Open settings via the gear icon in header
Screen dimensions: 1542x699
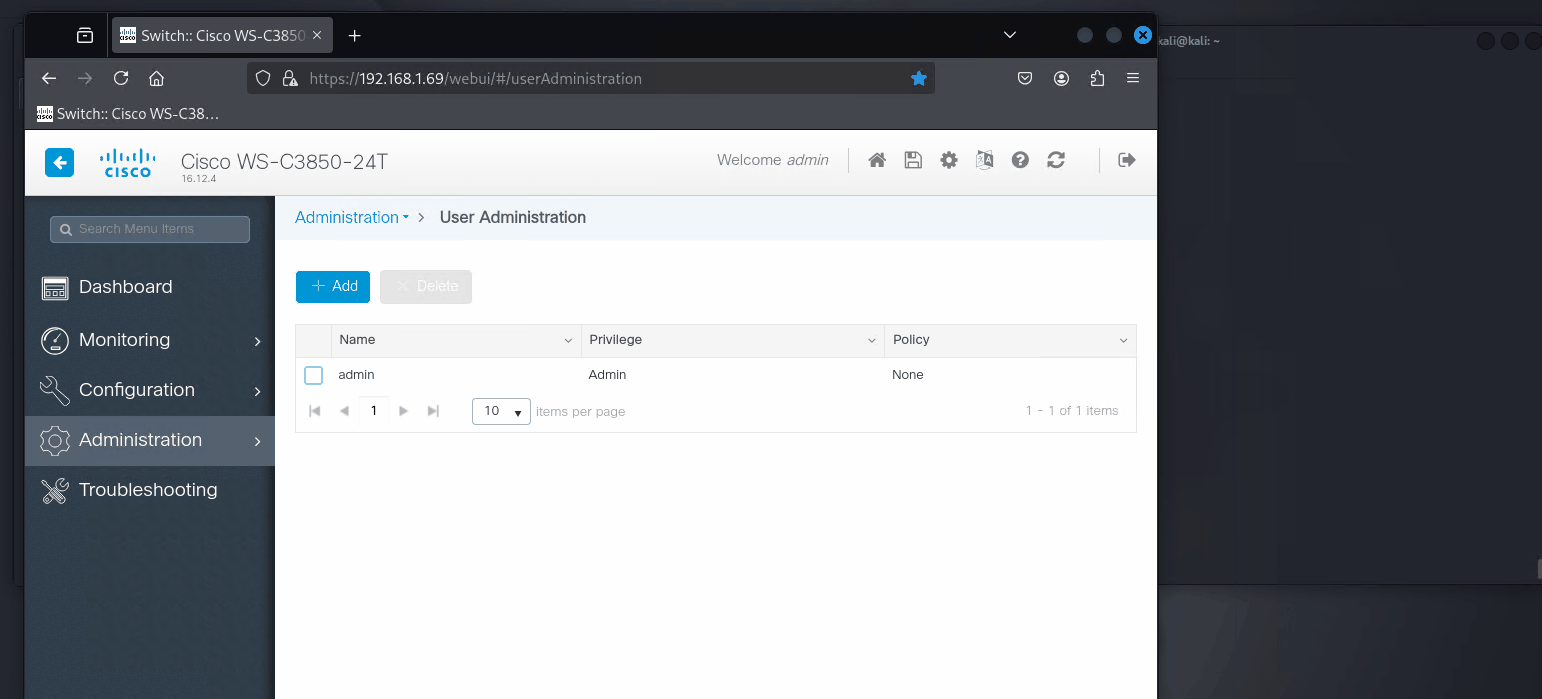[949, 160]
